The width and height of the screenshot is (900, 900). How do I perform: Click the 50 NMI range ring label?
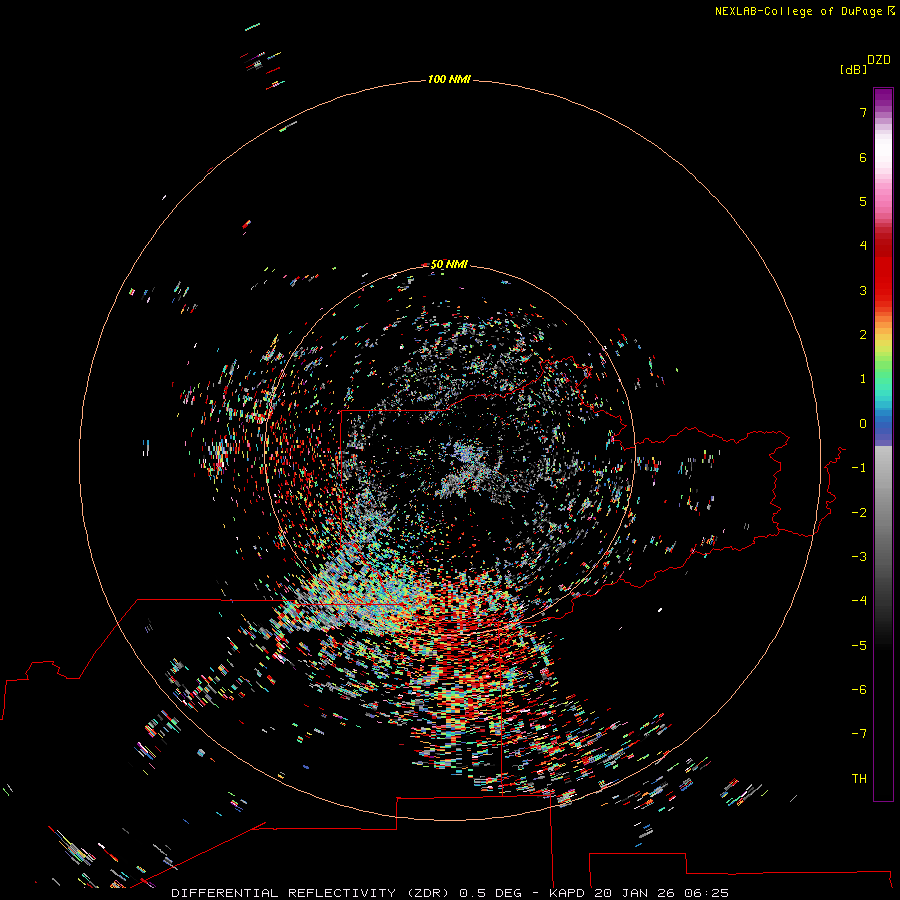pos(449,264)
